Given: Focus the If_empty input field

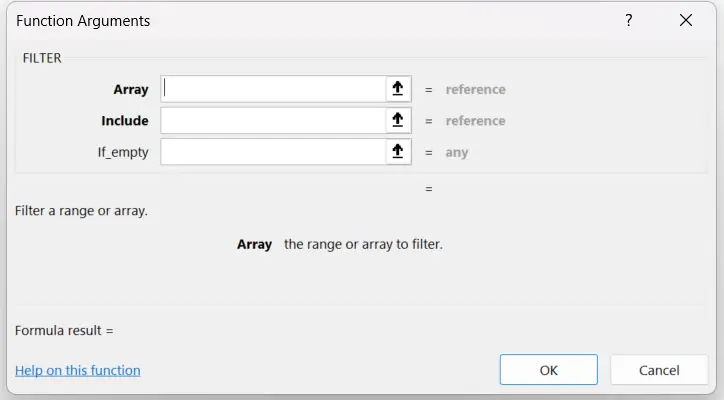Looking at the screenshot, I should (x=273, y=152).
